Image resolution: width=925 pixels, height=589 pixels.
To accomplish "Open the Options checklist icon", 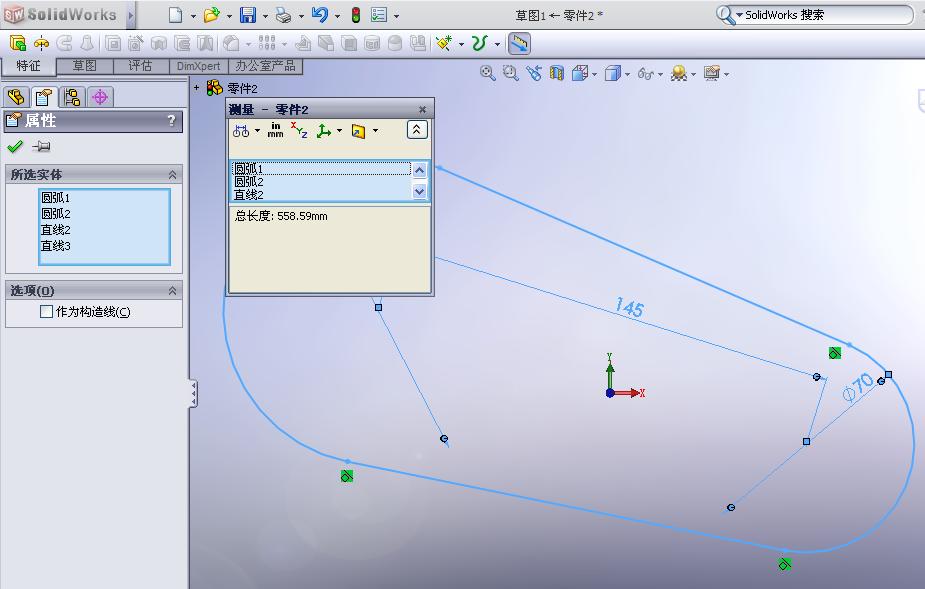I will click(379, 15).
